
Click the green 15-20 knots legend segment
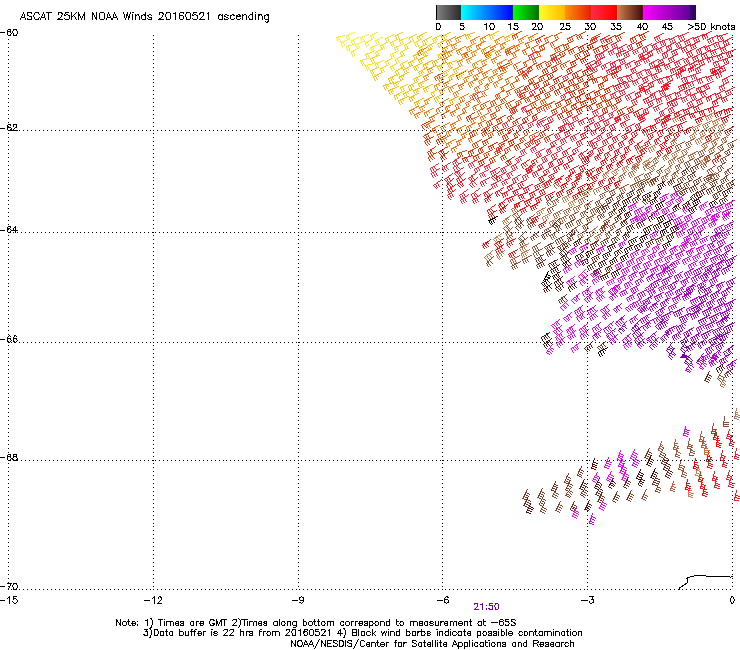(526, 12)
